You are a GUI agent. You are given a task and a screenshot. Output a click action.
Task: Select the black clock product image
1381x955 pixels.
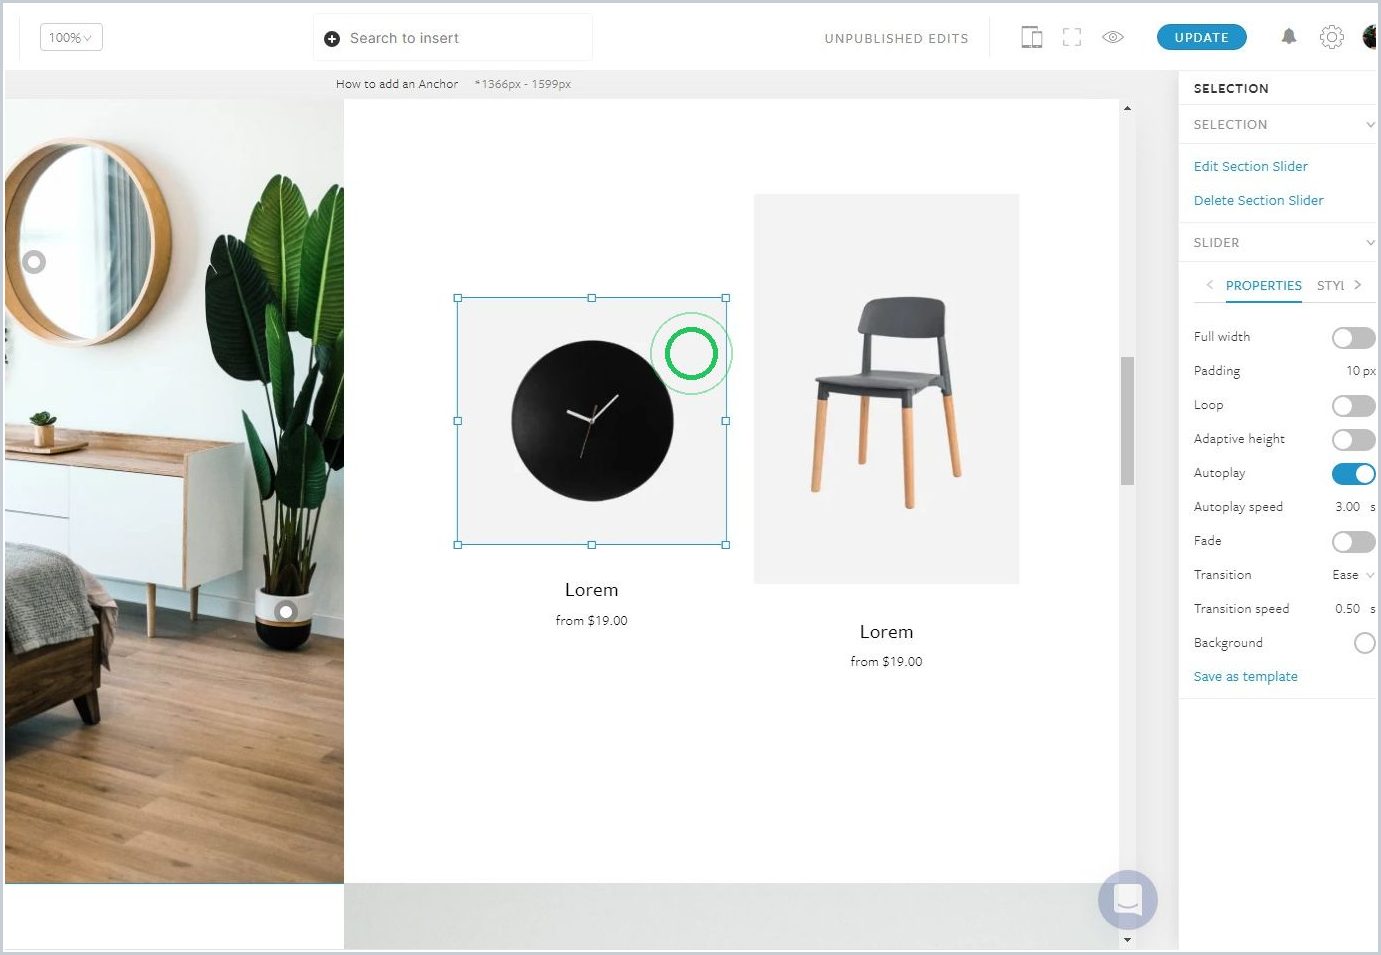[592, 421]
